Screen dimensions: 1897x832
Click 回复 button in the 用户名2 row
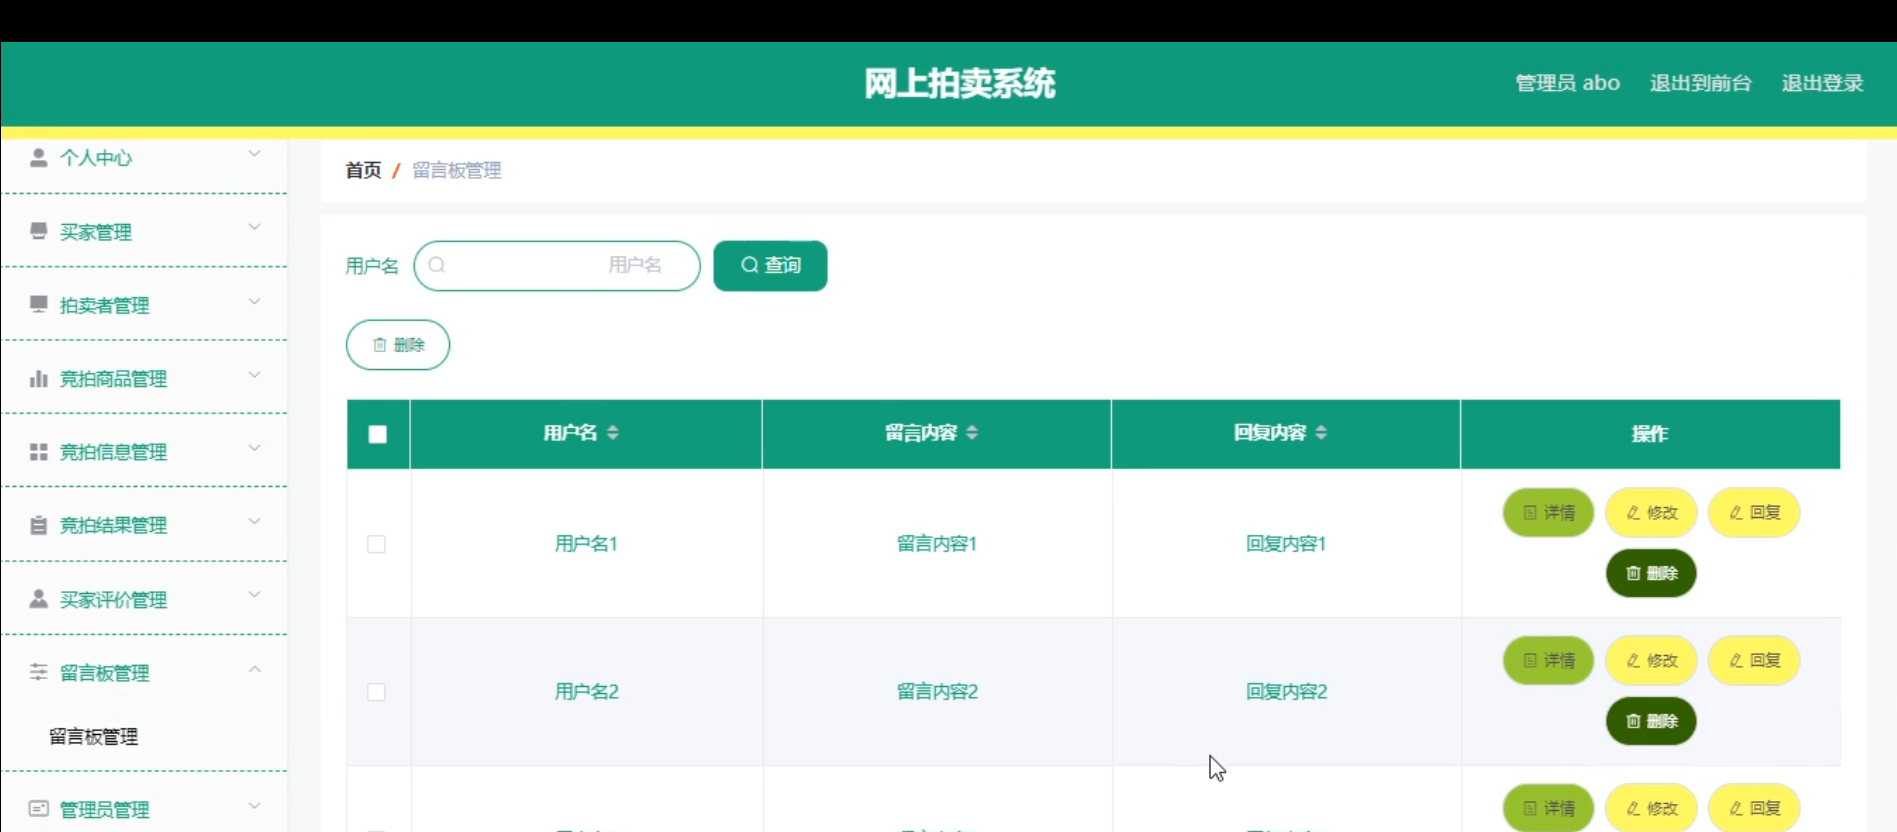coord(1754,661)
